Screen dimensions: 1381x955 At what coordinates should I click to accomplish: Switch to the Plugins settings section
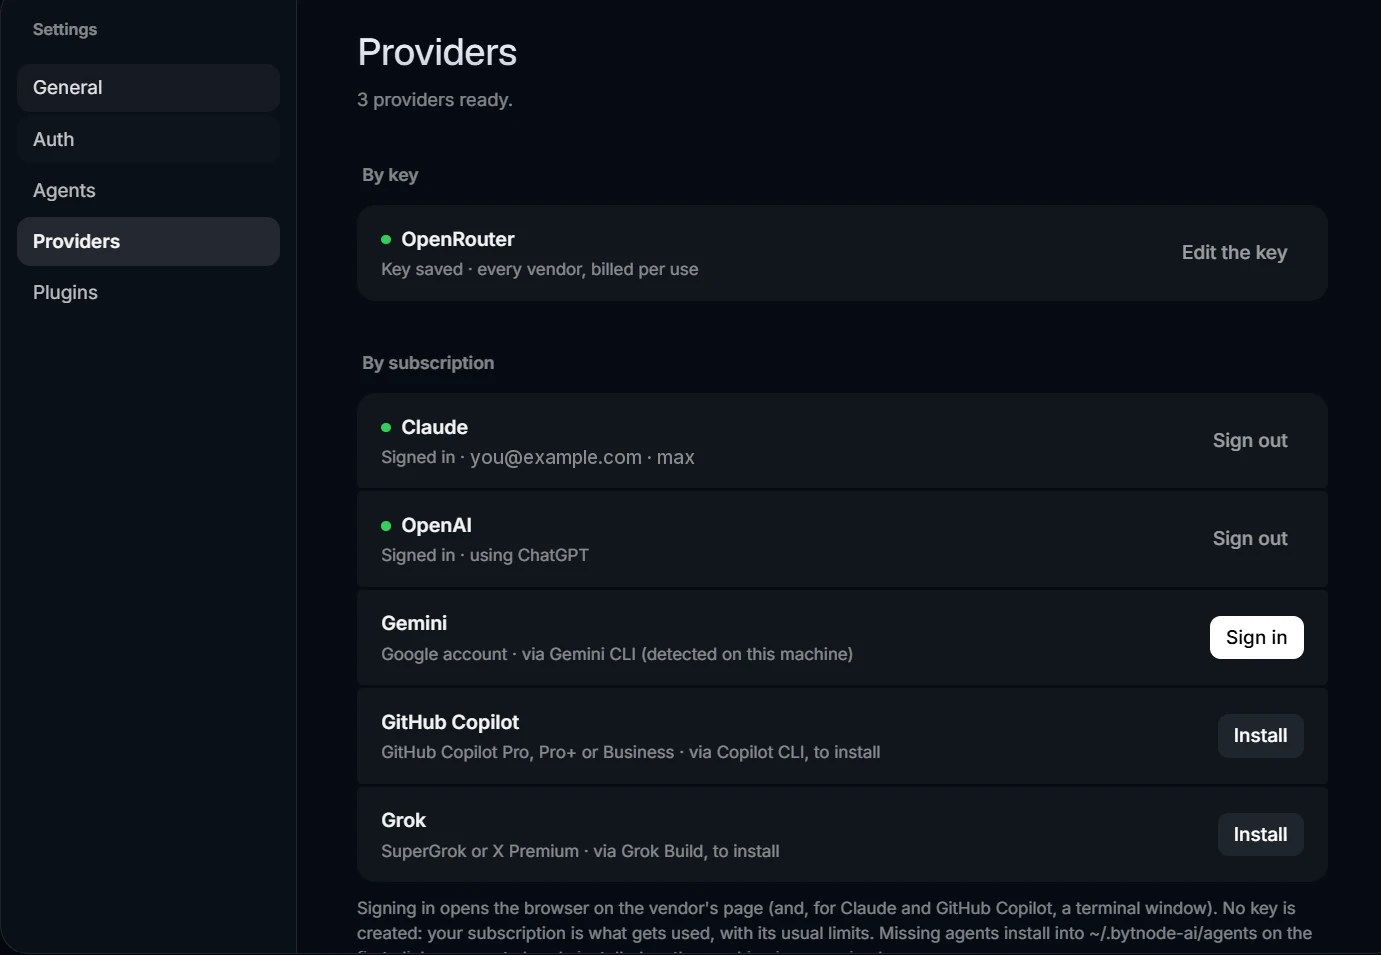(148, 292)
